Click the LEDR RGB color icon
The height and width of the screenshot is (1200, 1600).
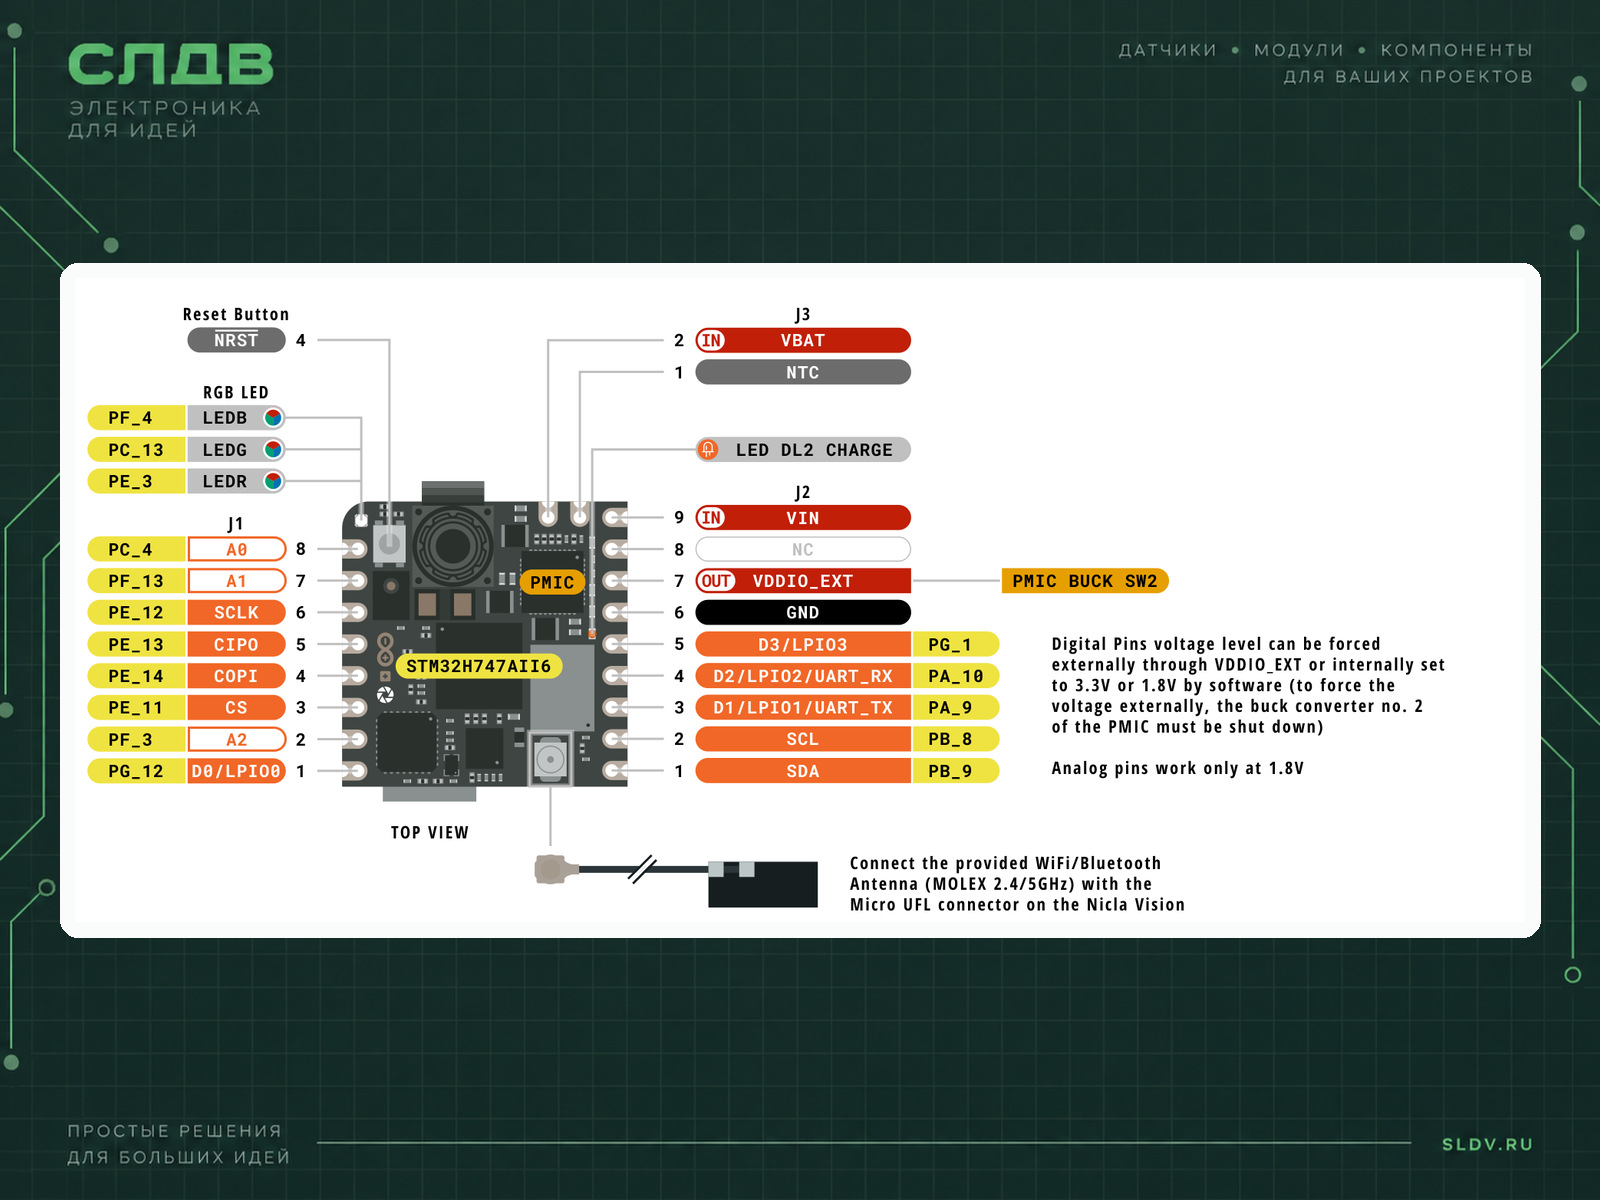coord(273,481)
